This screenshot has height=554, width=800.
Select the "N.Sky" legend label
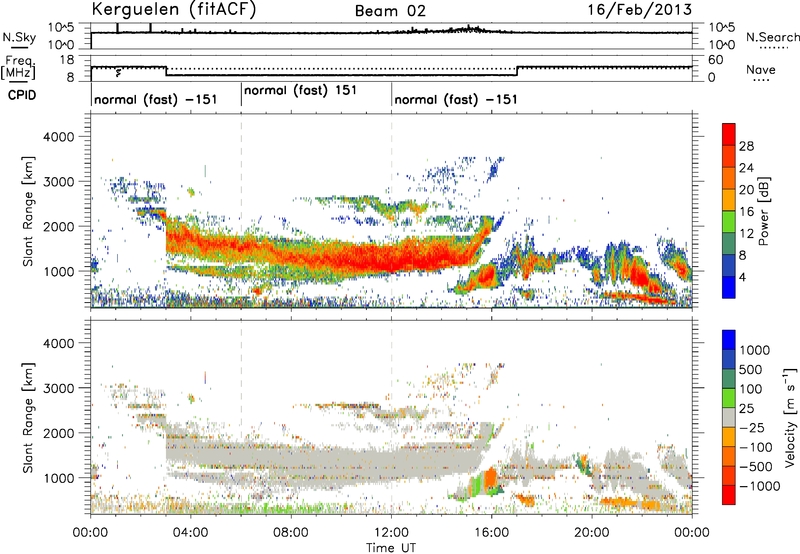(19, 37)
